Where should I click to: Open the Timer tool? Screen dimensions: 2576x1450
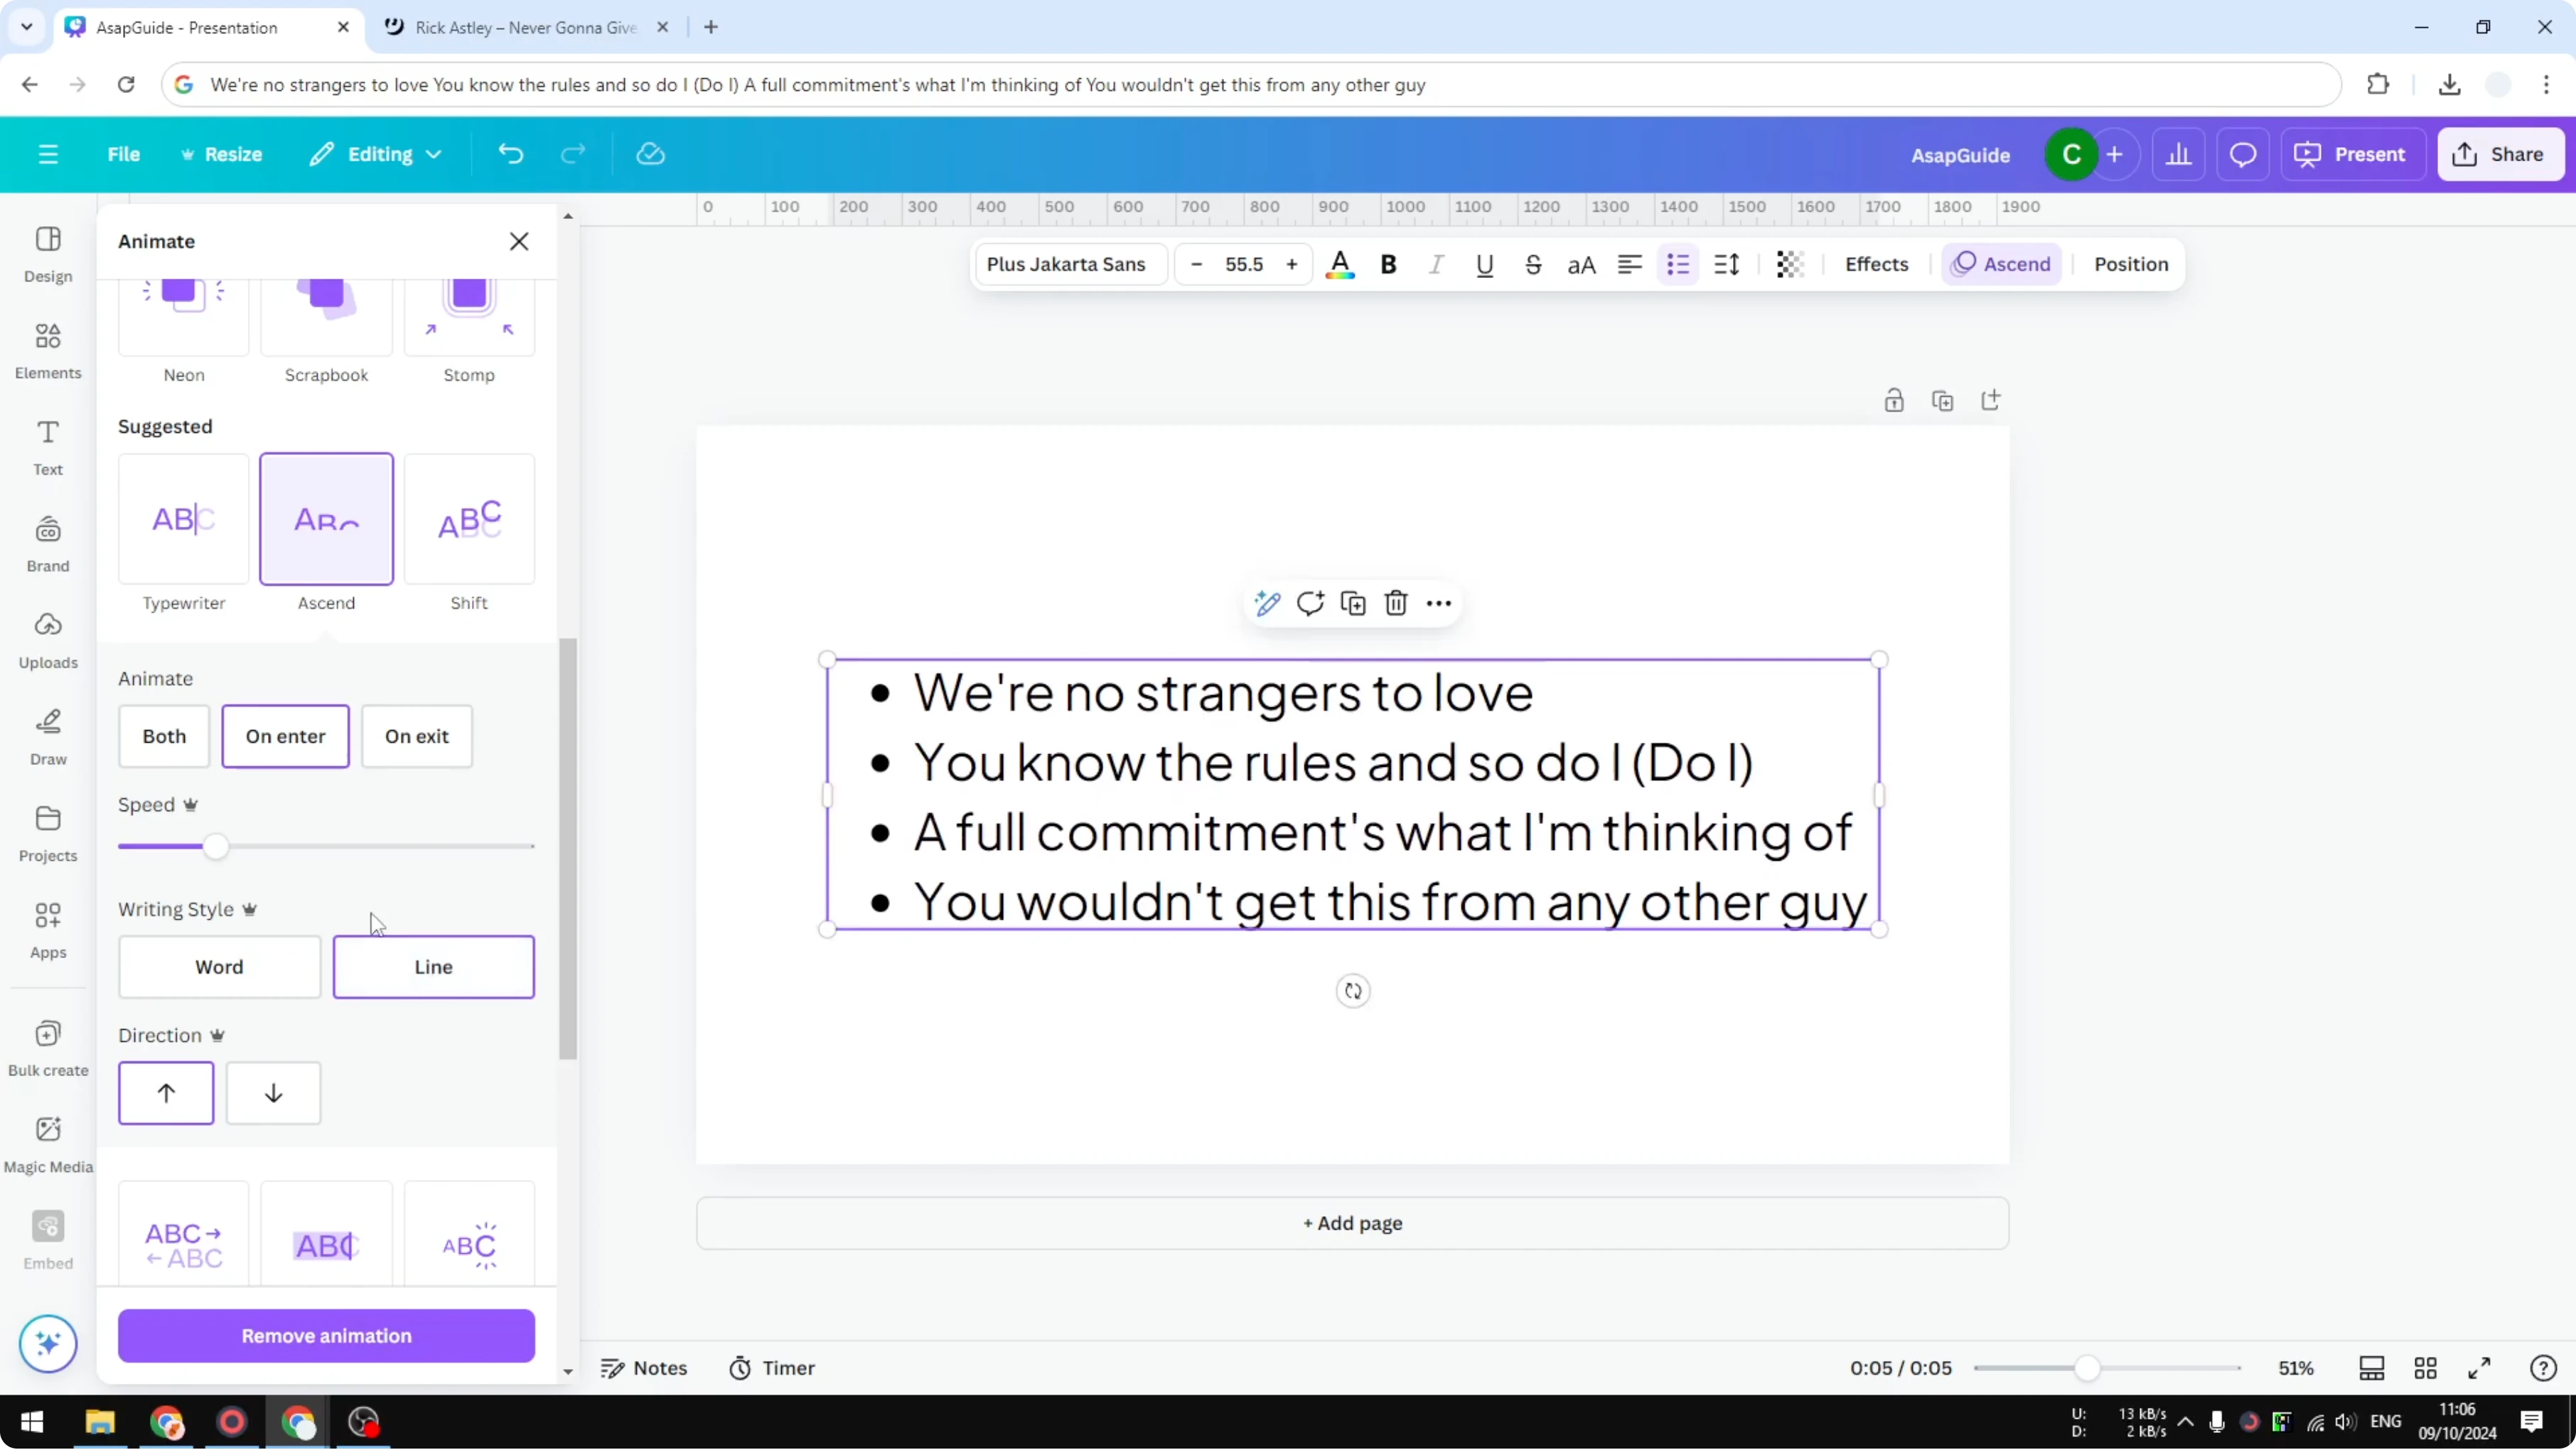tap(772, 1369)
